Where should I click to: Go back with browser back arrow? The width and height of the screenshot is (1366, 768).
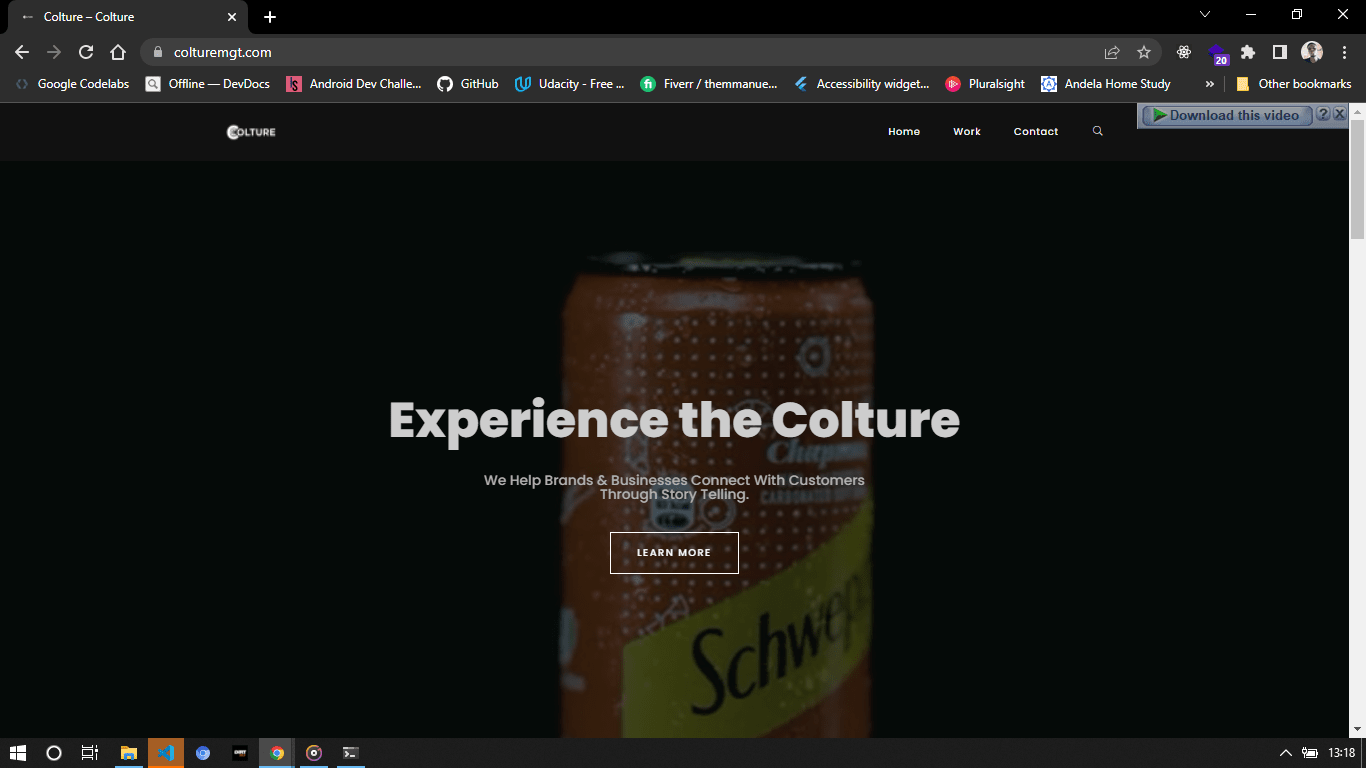pyautogui.click(x=22, y=52)
